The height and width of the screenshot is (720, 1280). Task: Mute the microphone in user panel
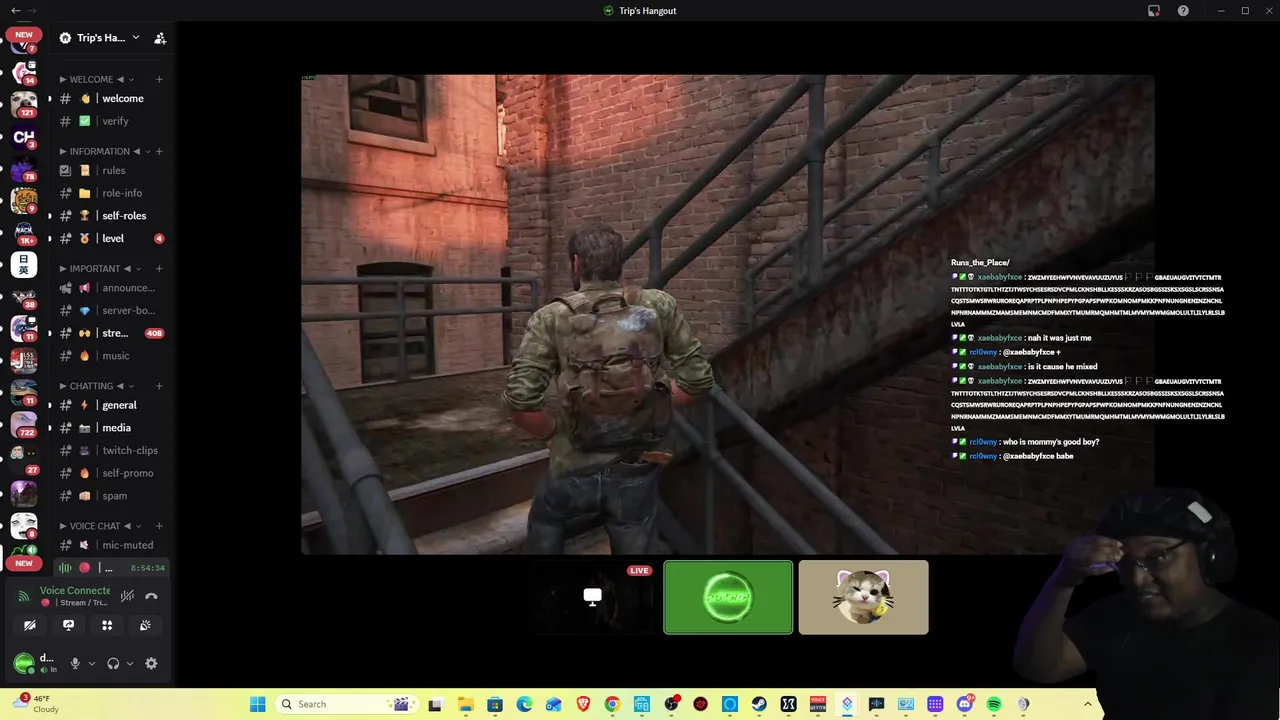tap(74, 663)
